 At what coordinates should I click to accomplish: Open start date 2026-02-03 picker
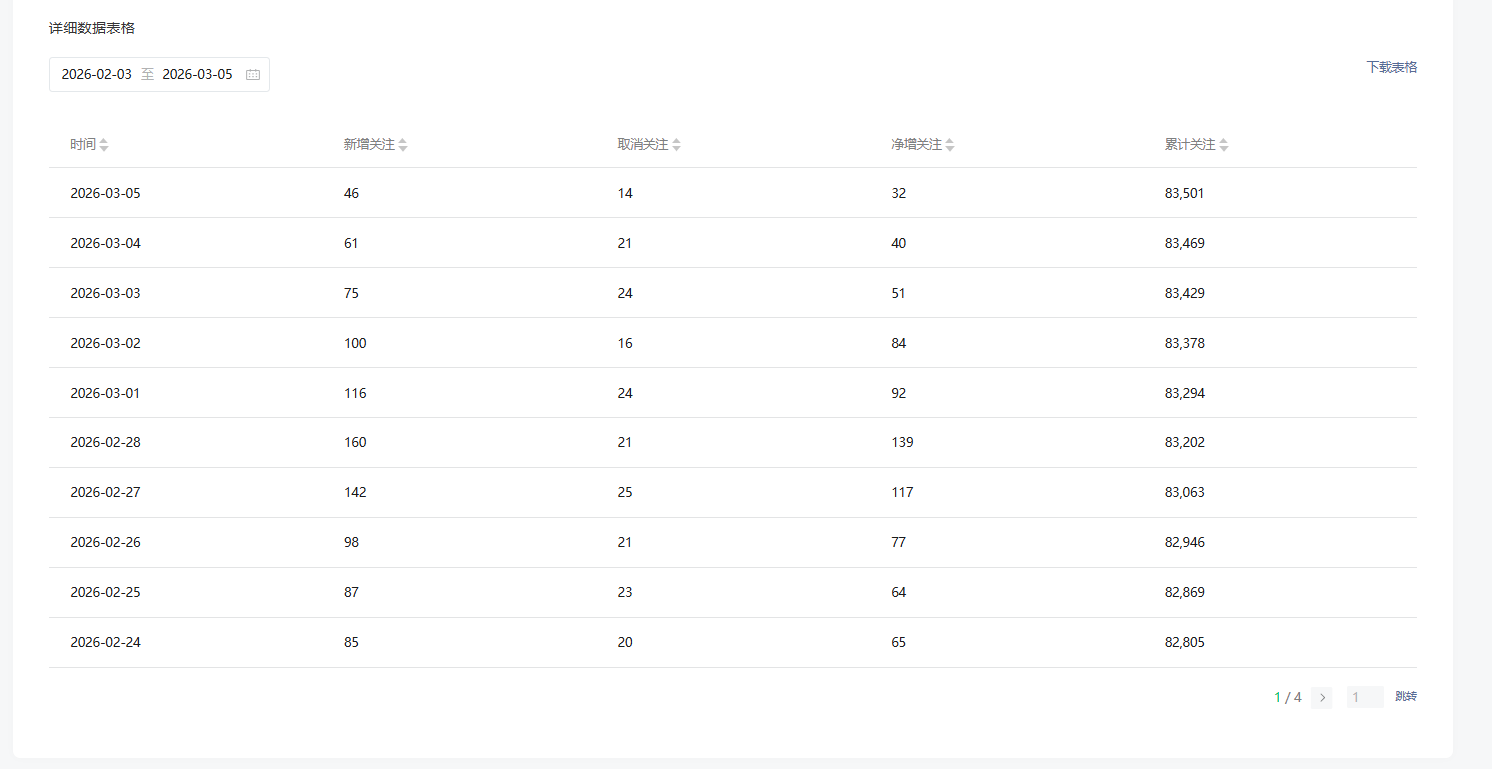(97, 75)
